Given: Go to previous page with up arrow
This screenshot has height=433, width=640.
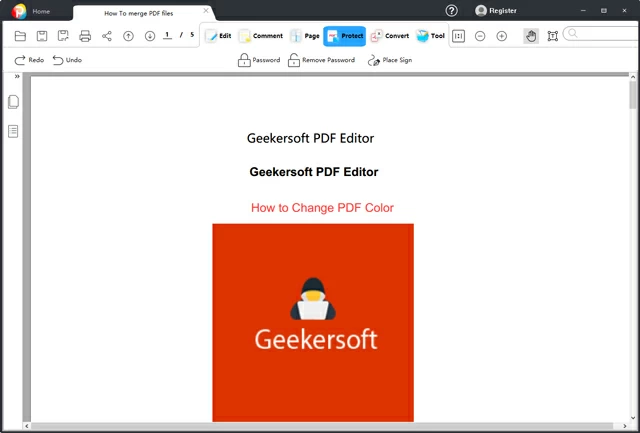Looking at the screenshot, I should (x=128, y=36).
